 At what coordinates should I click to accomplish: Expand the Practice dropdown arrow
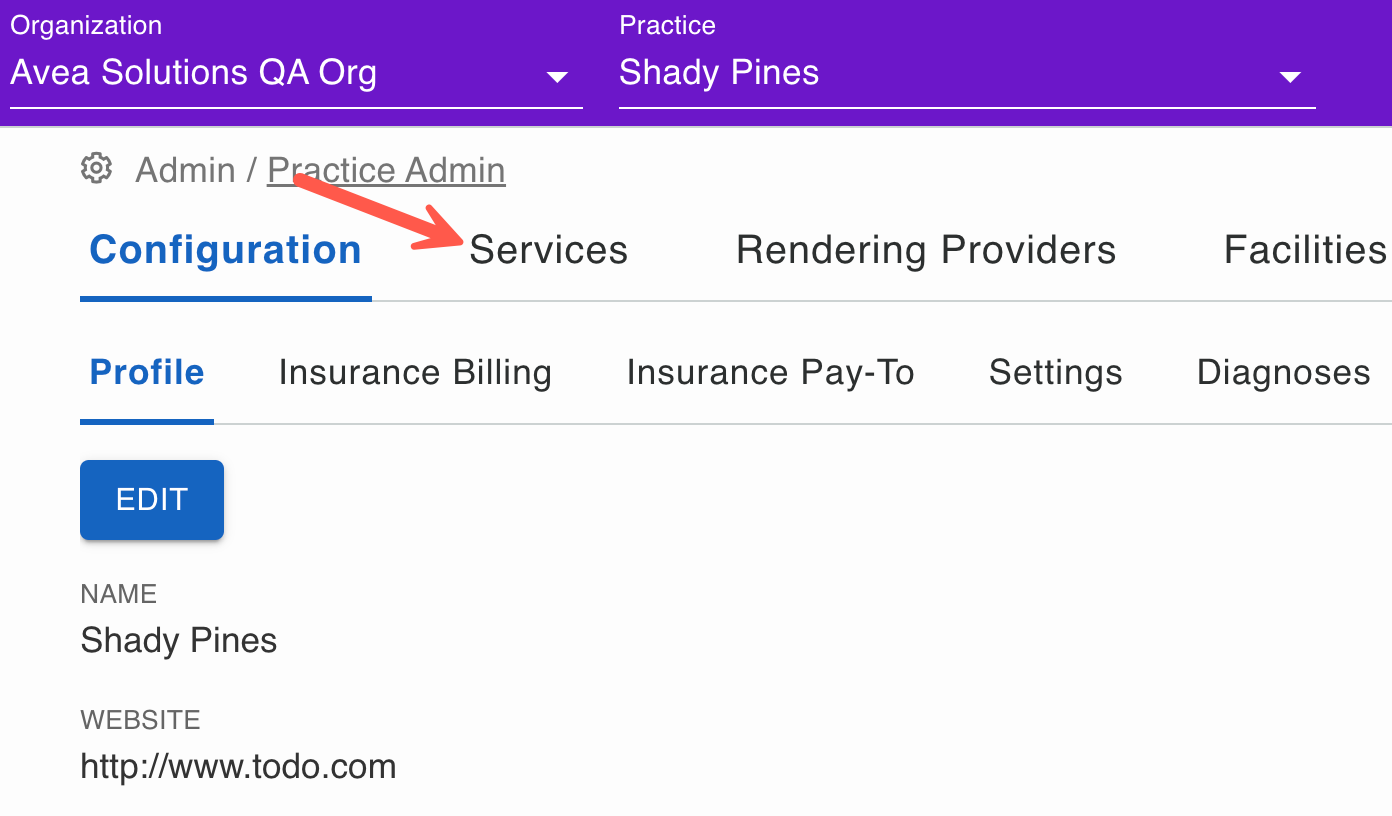[x=1290, y=77]
